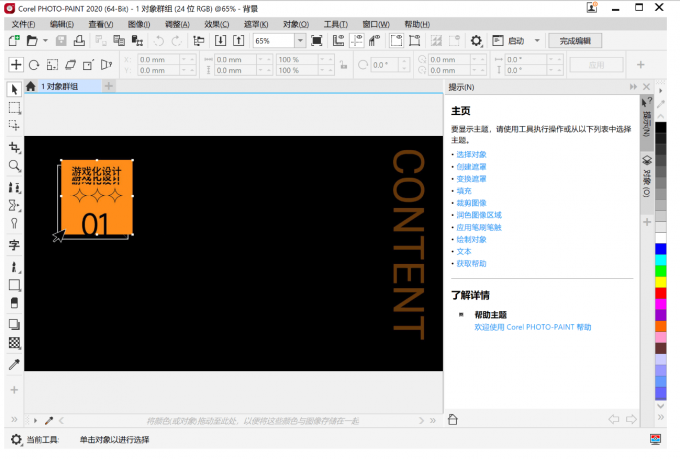680x459 pixels.
Task: Select the Rectangle shape tool
Action: [14, 285]
